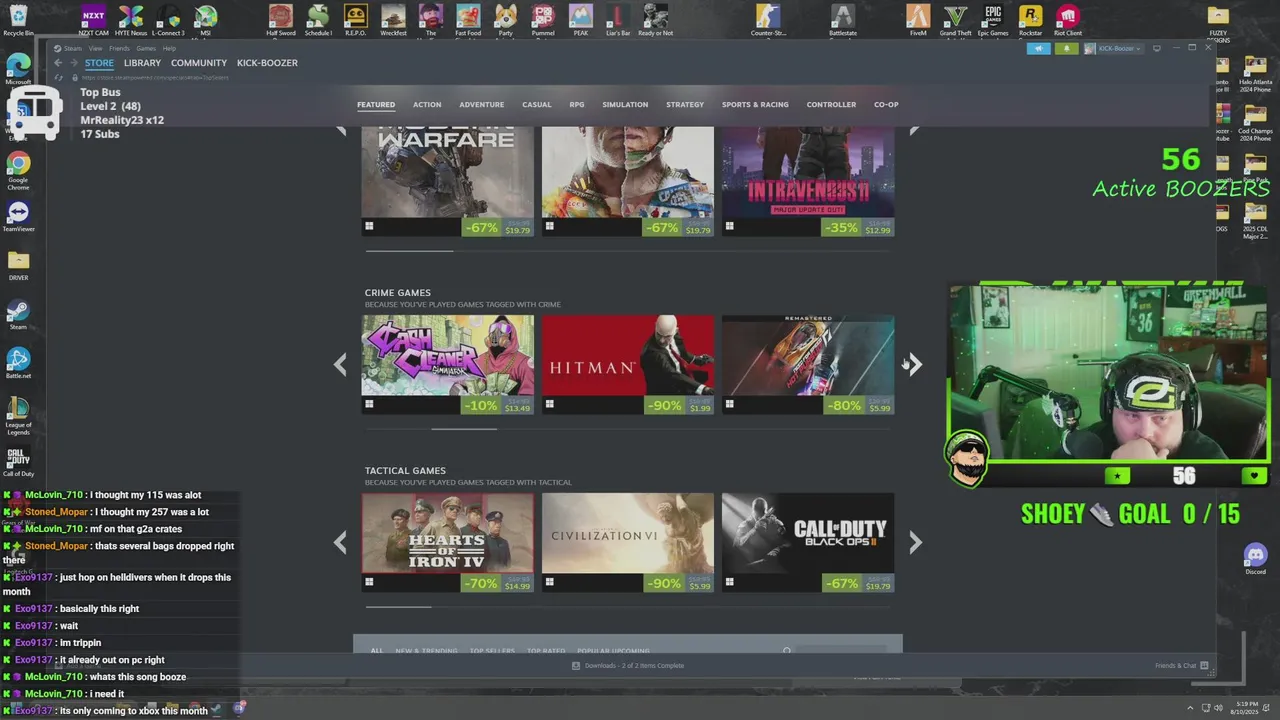Image resolution: width=1280 pixels, height=720 pixels.
Task: Open the HYTE Nexus desktop shortcut
Action: tap(130, 19)
